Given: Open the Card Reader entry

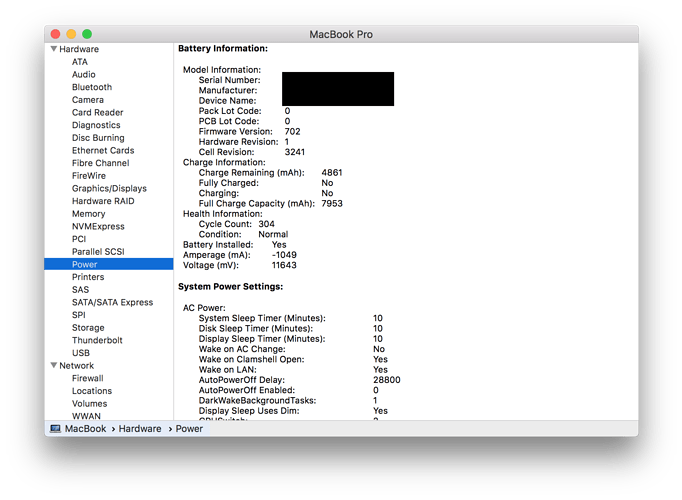Looking at the screenshot, I should (97, 112).
